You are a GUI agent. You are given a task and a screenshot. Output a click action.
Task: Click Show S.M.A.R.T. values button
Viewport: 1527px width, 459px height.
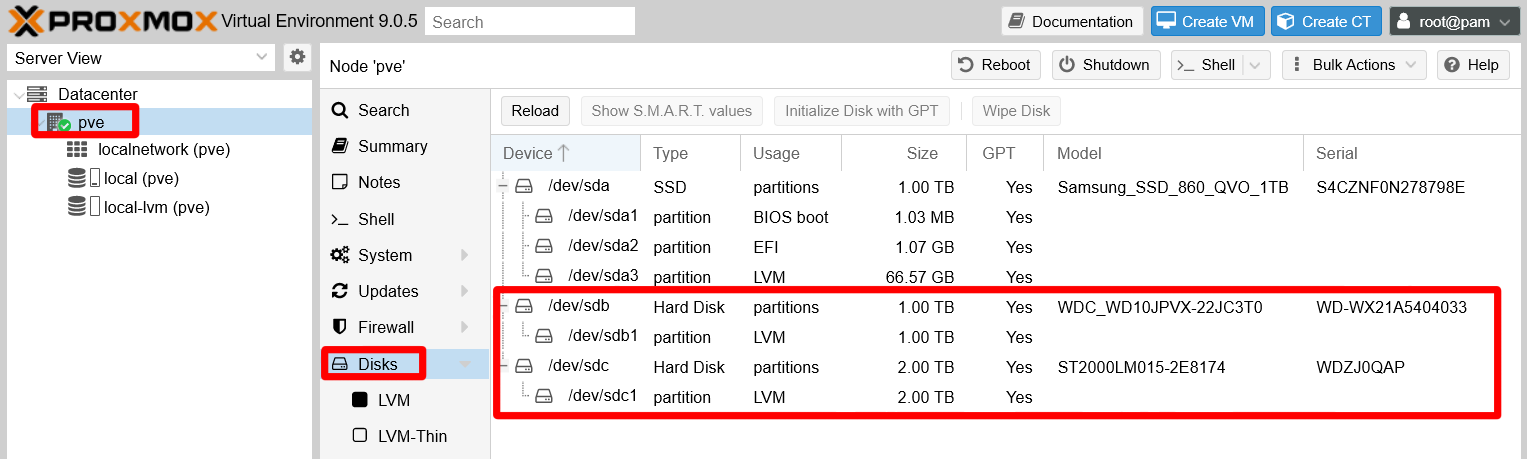(671, 111)
